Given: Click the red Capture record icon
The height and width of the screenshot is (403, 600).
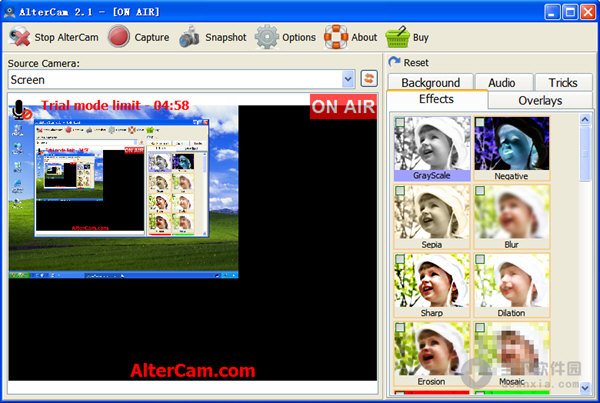Looking at the screenshot, I should [119, 36].
